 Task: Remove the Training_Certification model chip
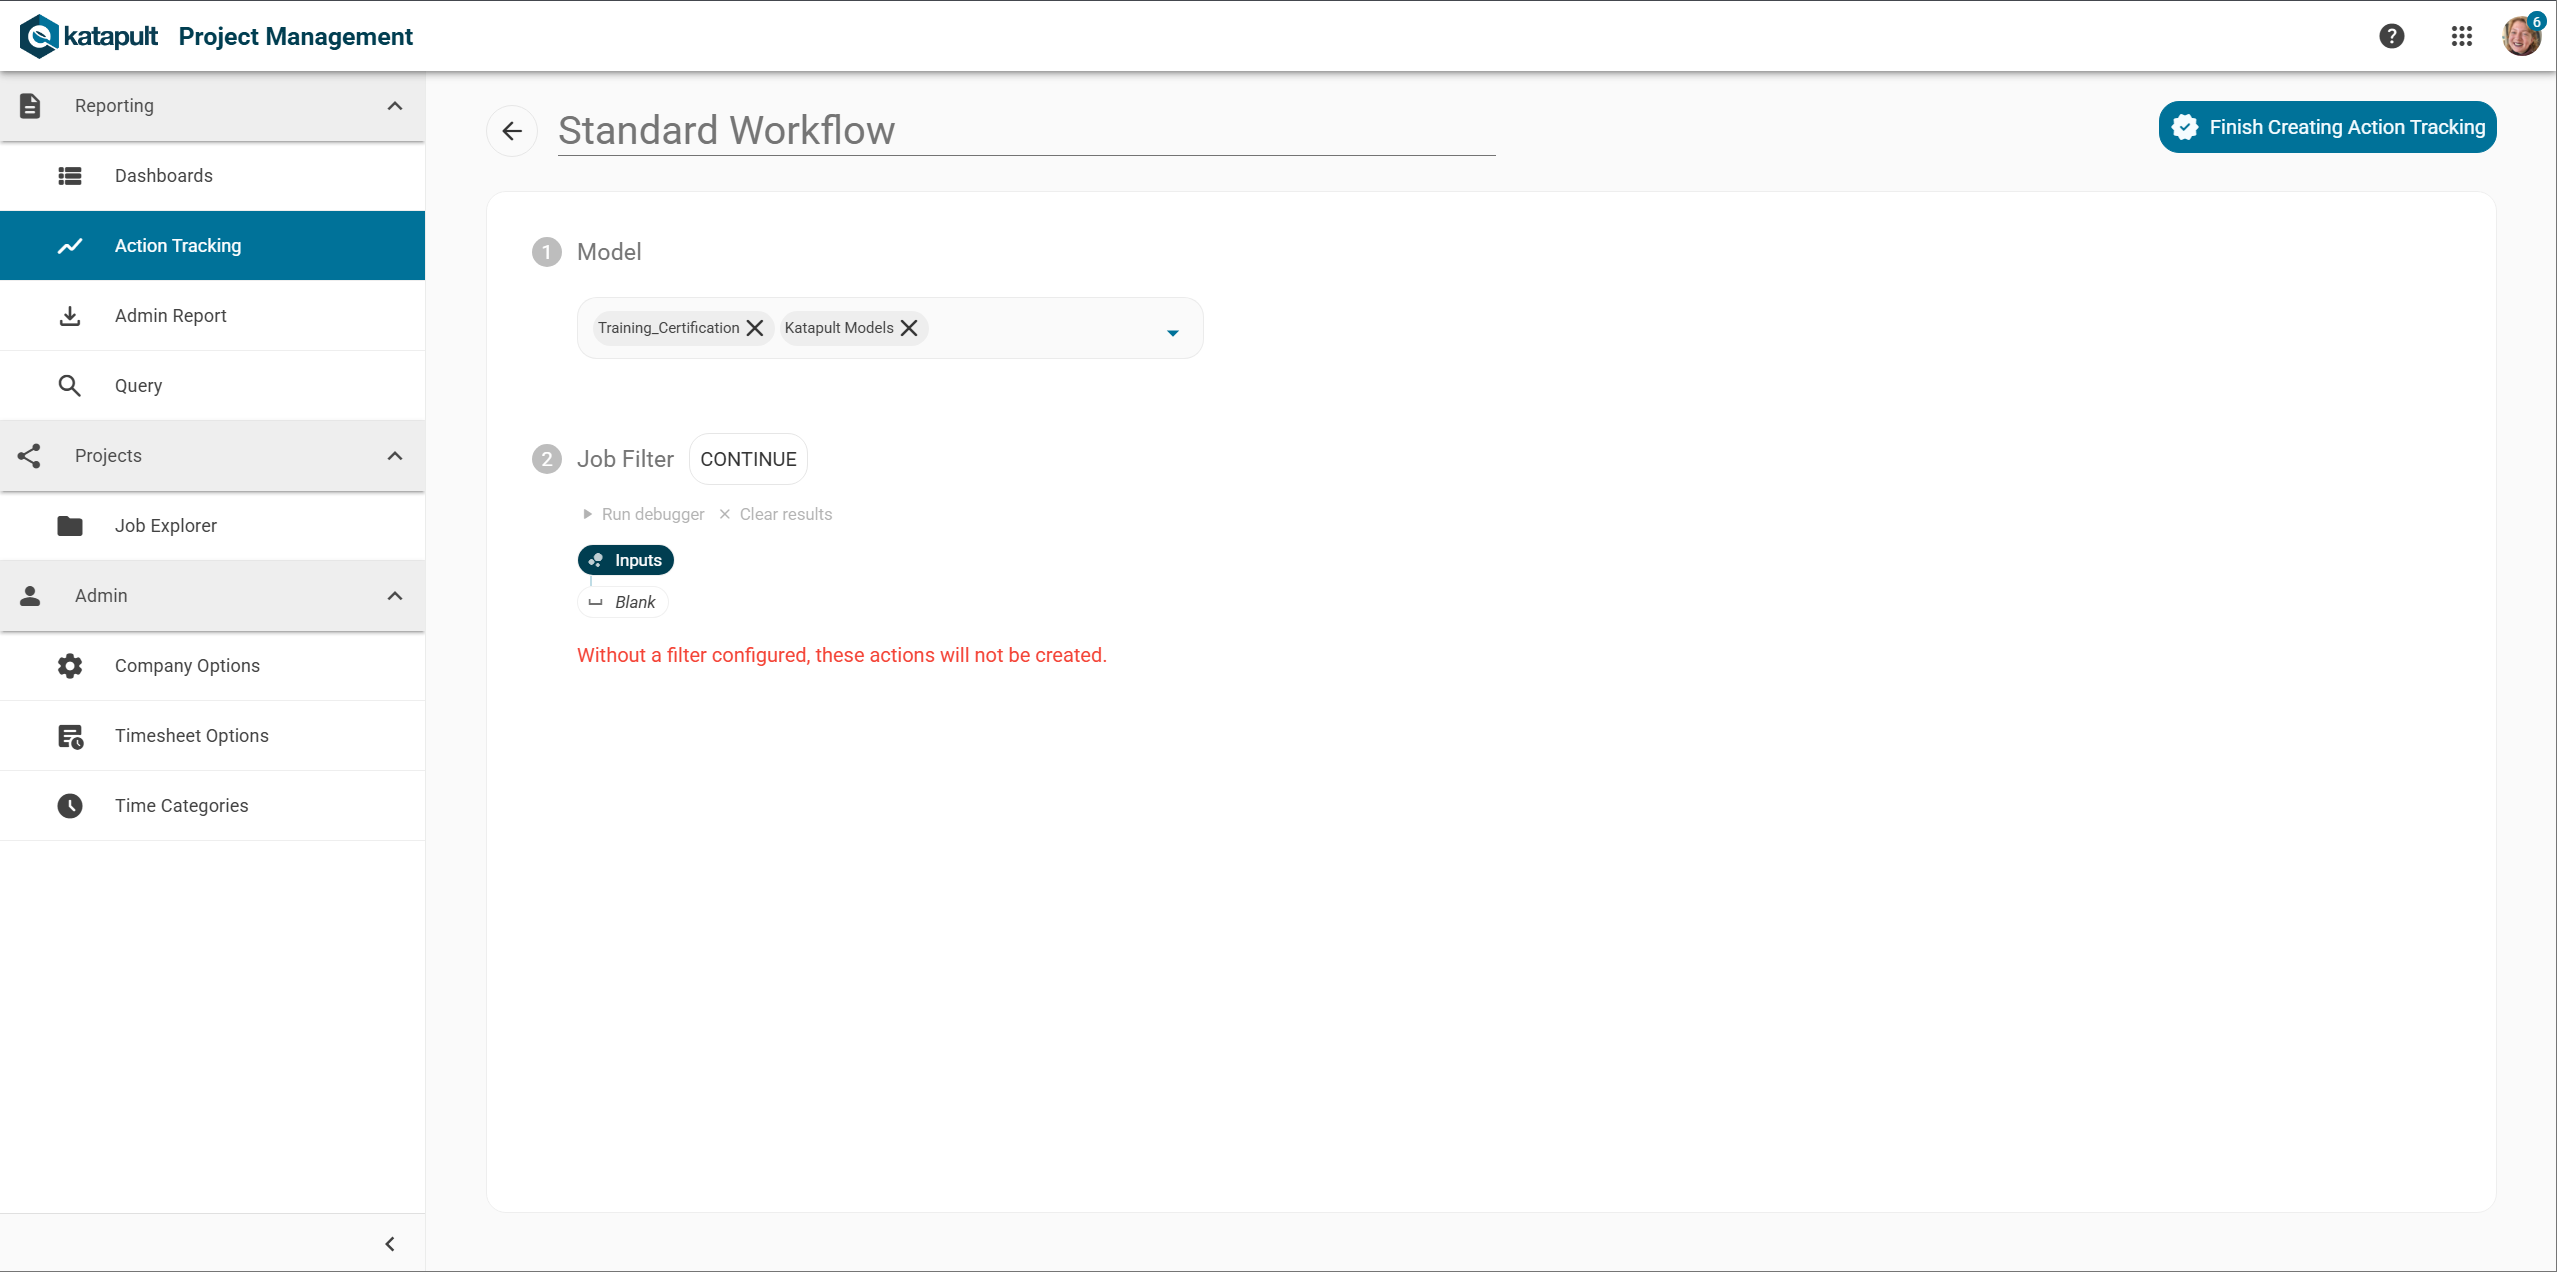pos(755,328)
